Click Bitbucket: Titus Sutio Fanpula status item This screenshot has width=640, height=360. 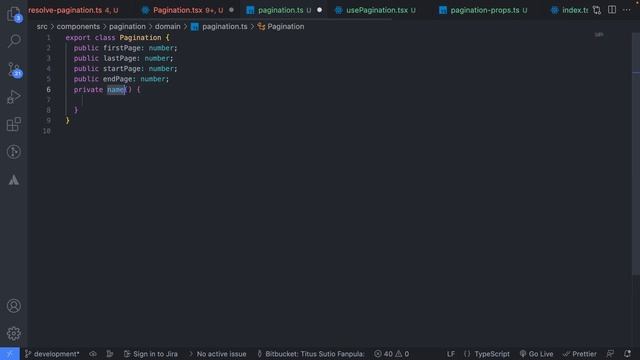pyautogui.click(x=311, y=354)
